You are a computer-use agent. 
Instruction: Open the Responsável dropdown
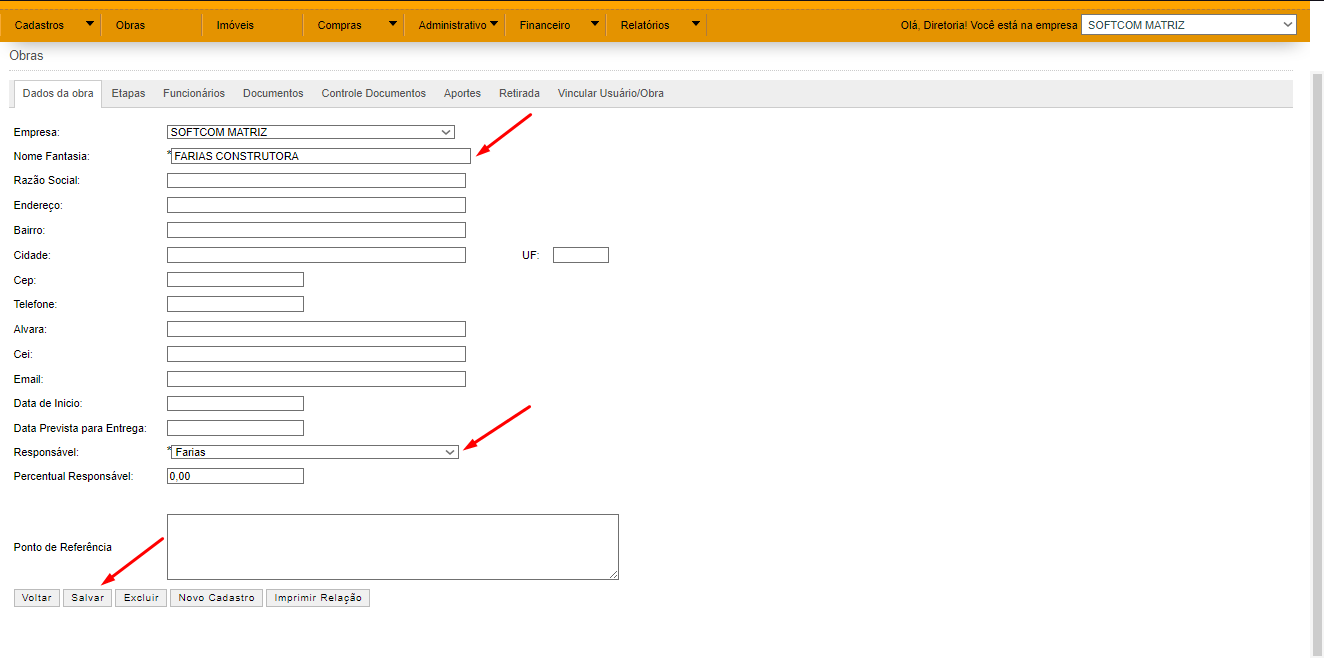(x=314, y=452)
